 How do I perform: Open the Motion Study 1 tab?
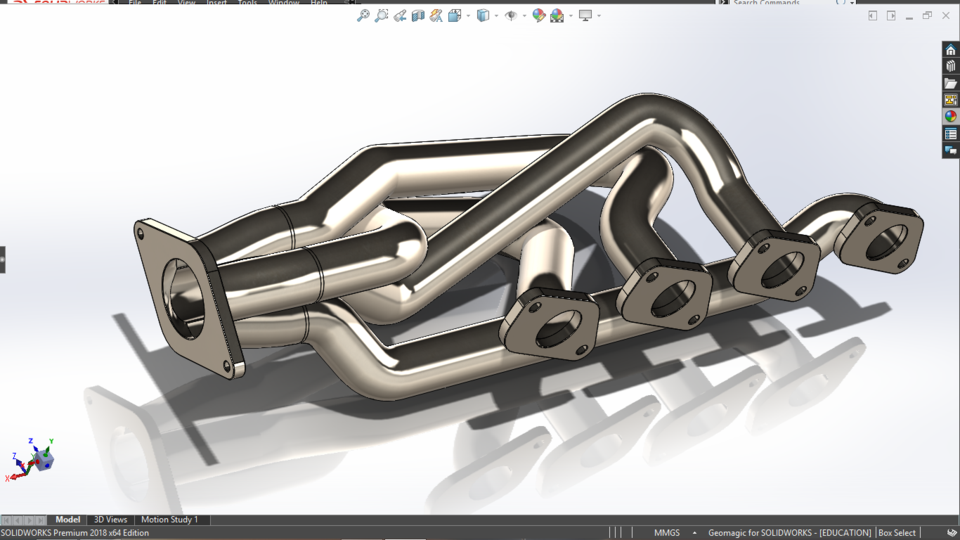(170, 520)
